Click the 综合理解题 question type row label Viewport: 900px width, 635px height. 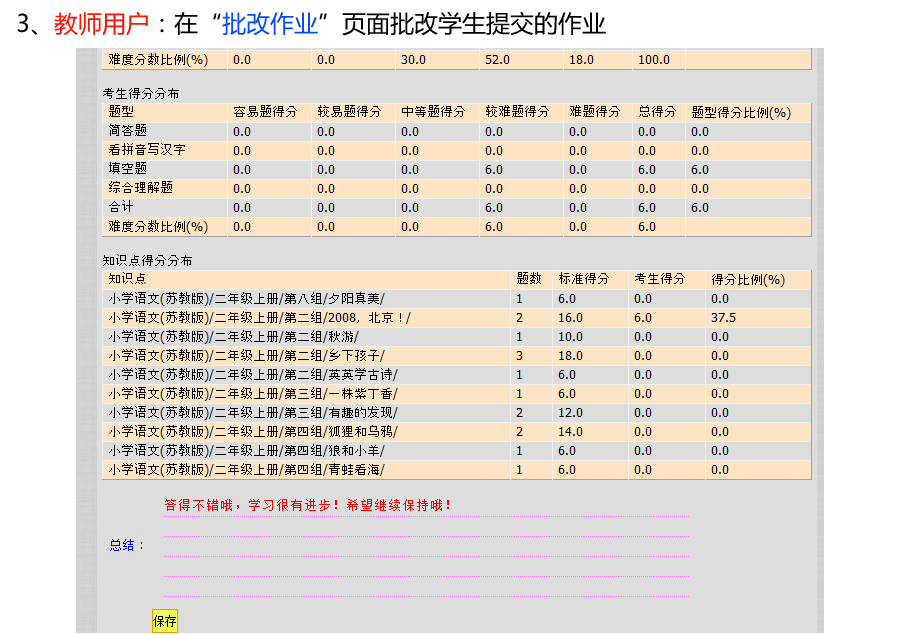pyautogui.click(x=140, y=189)
